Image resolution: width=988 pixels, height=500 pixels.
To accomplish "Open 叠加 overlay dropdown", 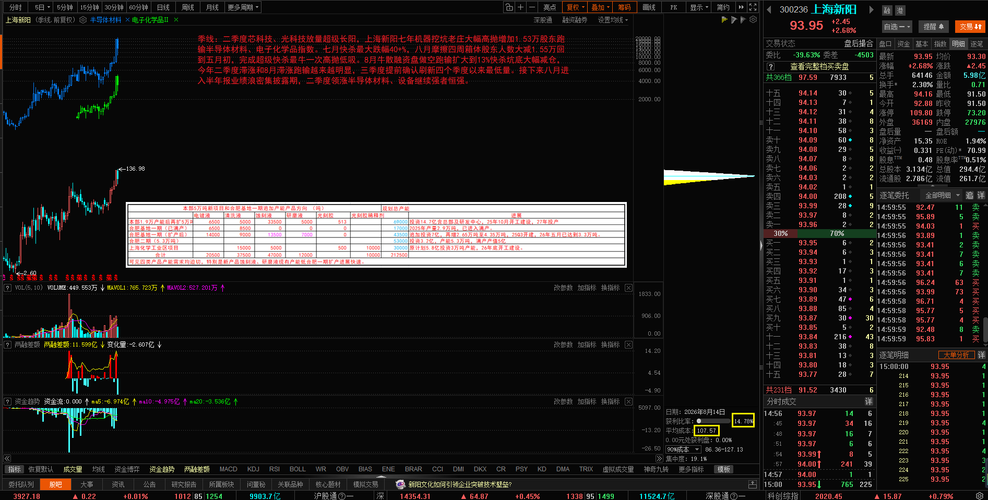I will tap(600, 8).
